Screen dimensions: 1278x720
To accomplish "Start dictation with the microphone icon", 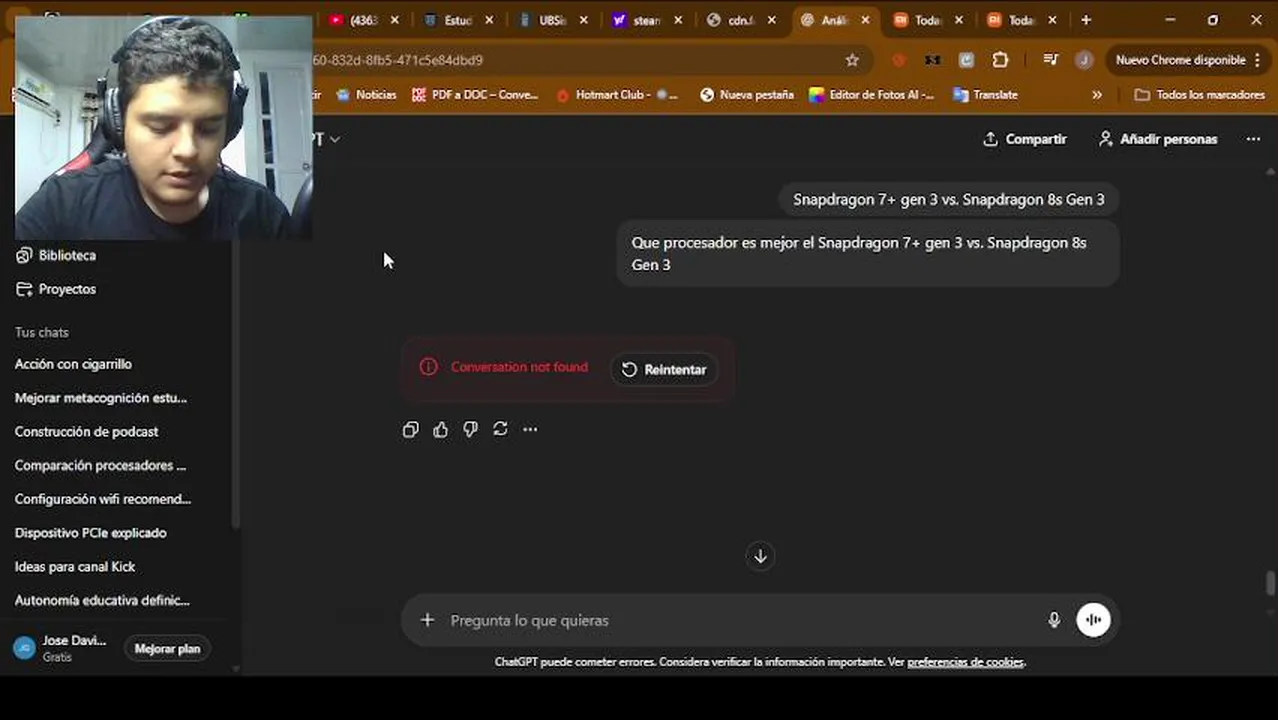I will pyautogui.click(x=1053, y=620).
